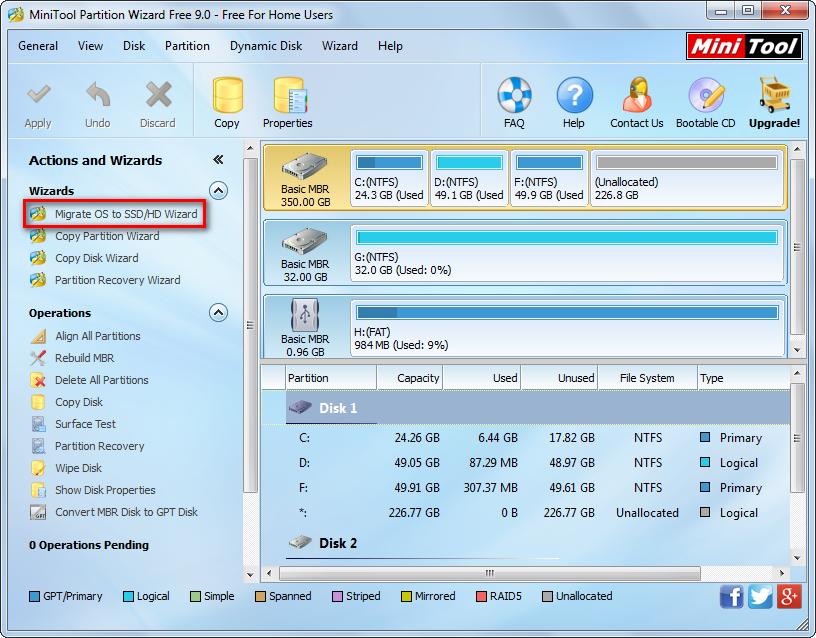
Task: Select the 226.8 GB Unallocated block
Action: click(x=687, y=178)
